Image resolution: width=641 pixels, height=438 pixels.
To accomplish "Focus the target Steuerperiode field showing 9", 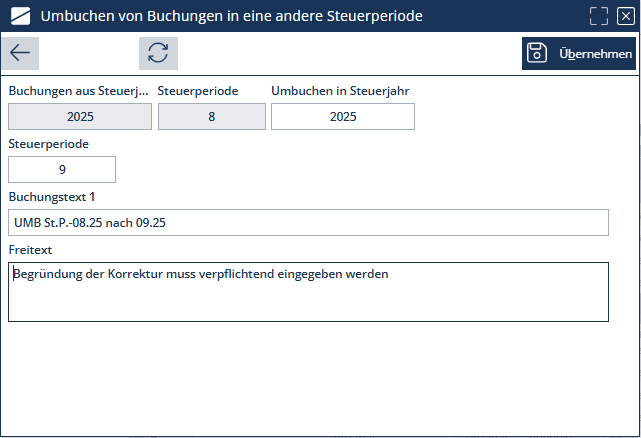I will (62, 170).
